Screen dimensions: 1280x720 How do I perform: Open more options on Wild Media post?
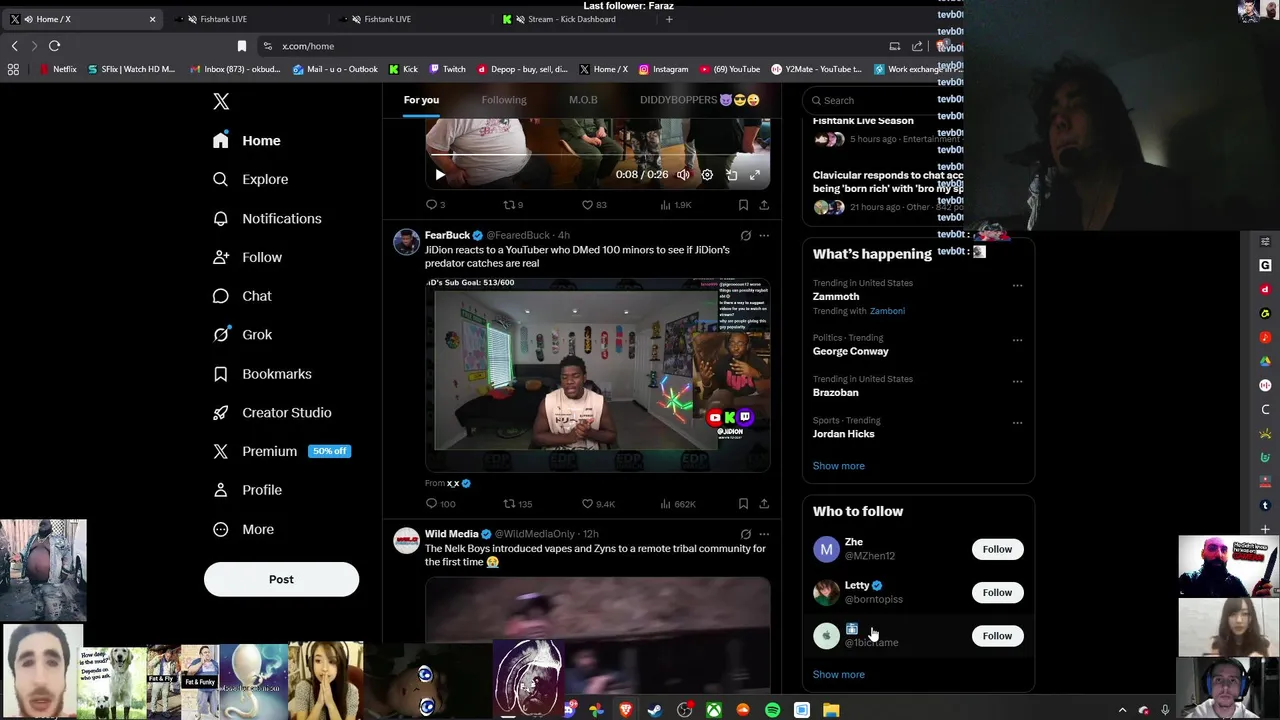pos(764,534)
